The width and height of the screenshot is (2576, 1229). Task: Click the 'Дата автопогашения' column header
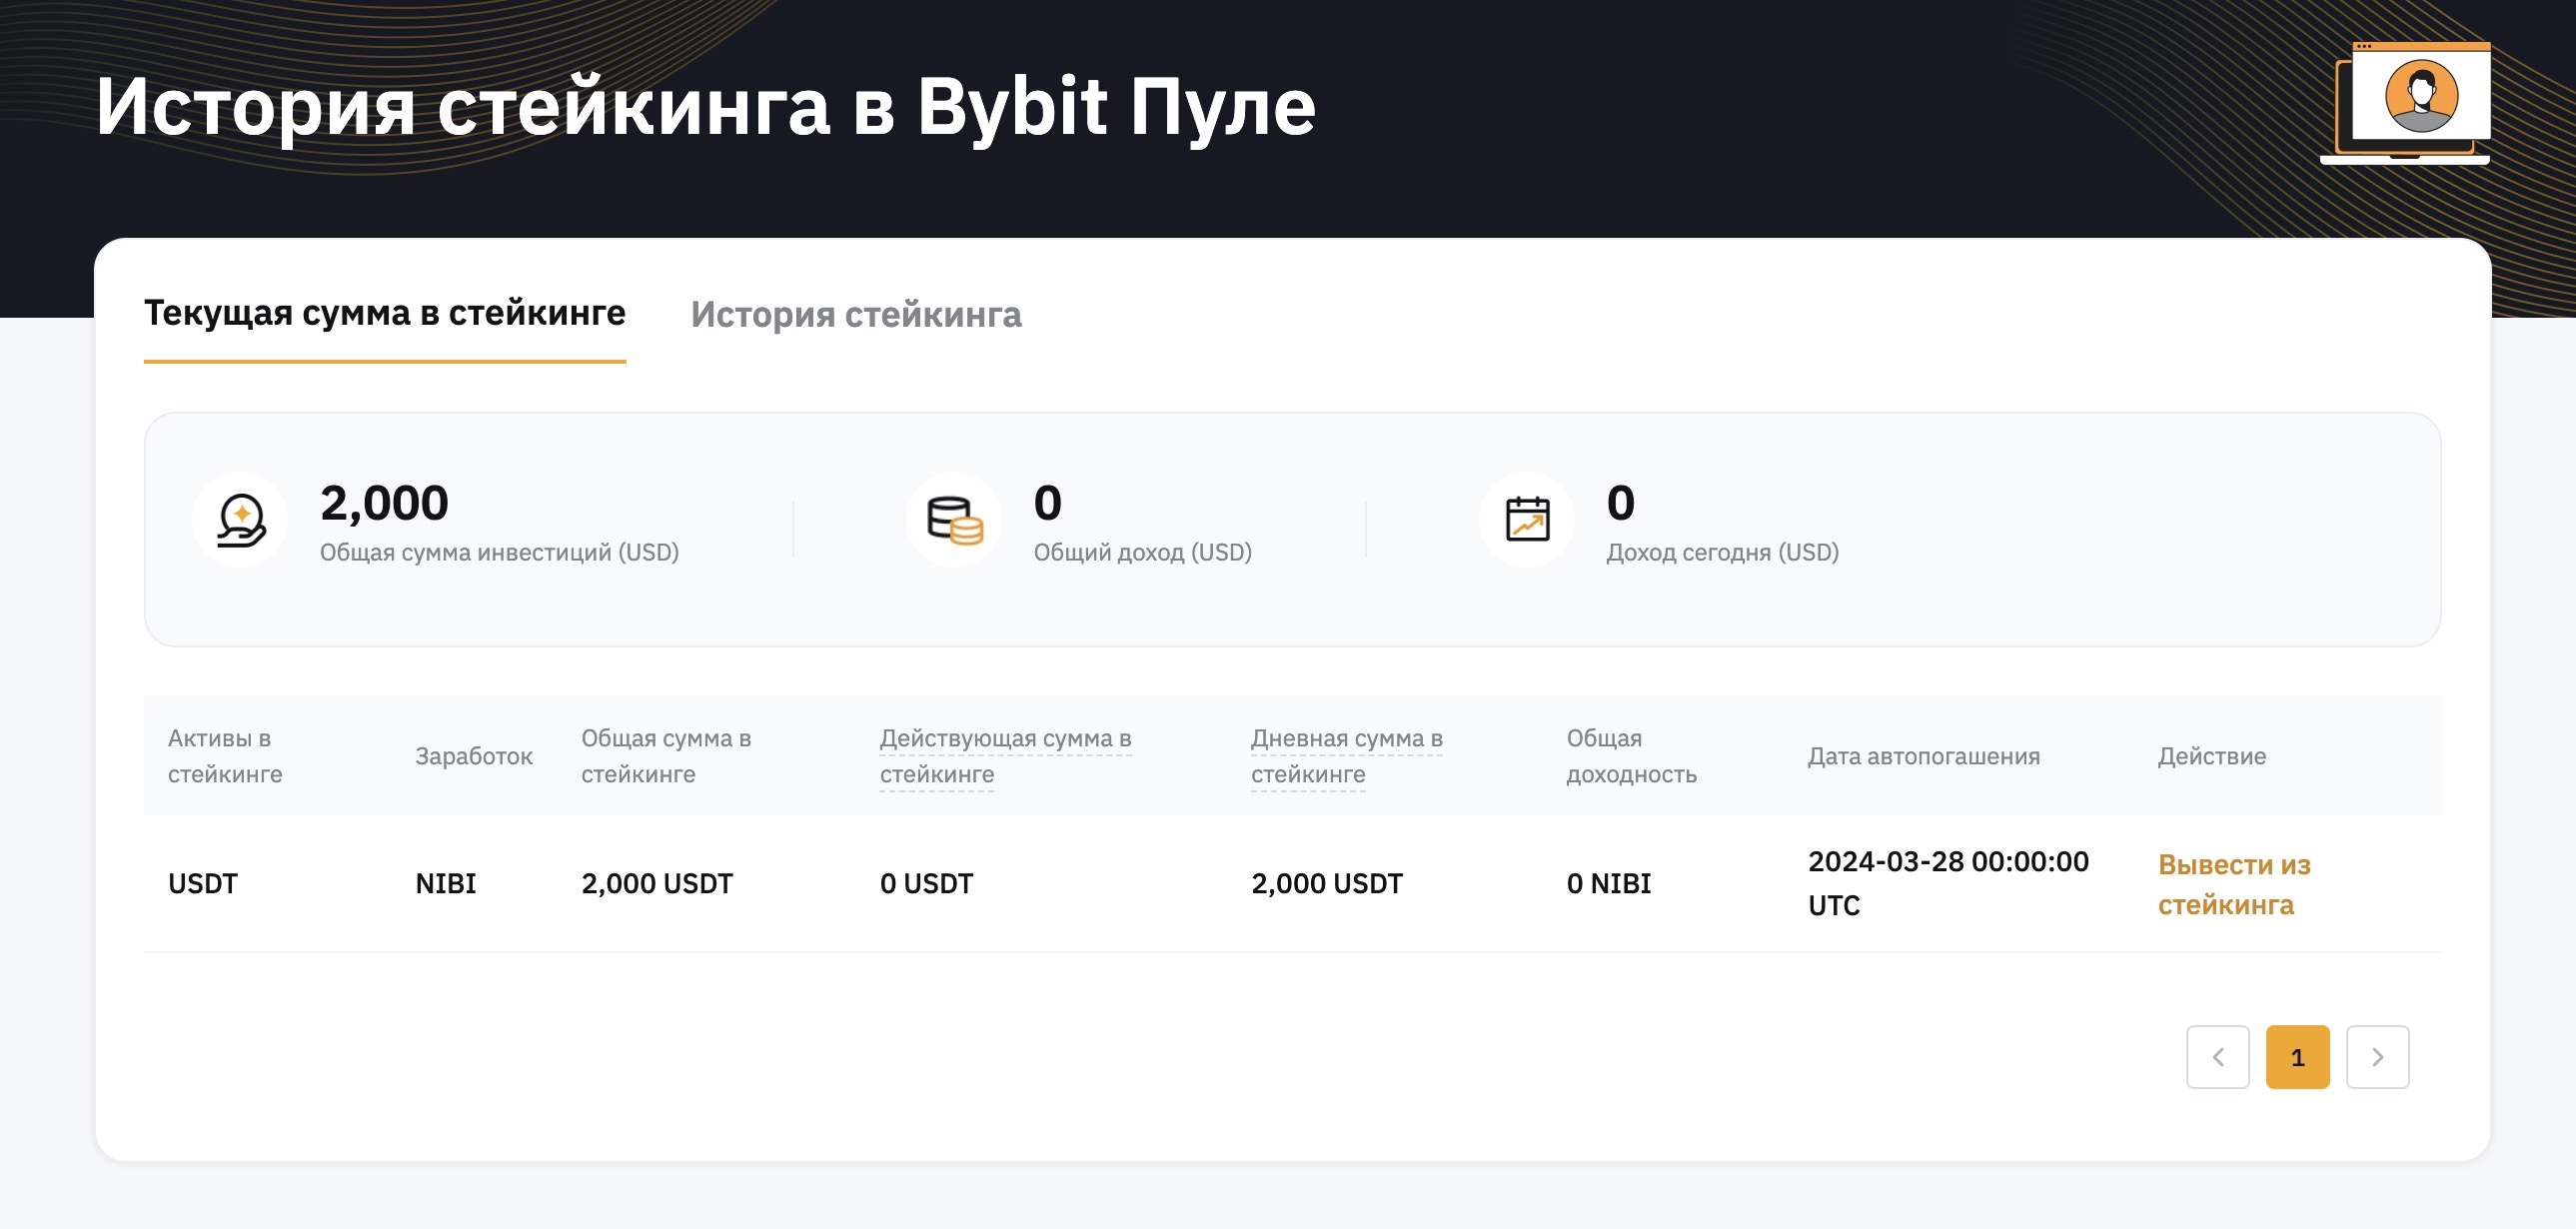coord(1924,756)
